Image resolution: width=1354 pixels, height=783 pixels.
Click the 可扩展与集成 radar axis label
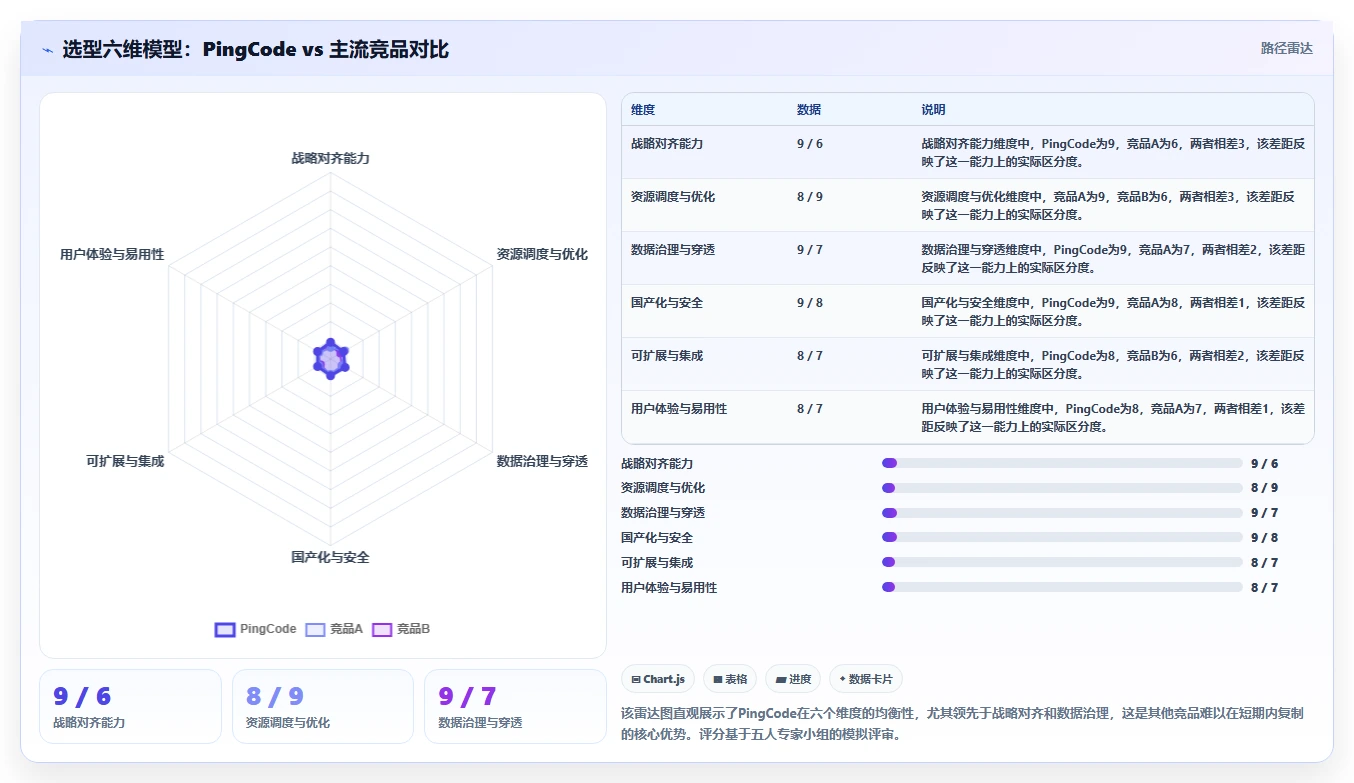tap(125, 461)
